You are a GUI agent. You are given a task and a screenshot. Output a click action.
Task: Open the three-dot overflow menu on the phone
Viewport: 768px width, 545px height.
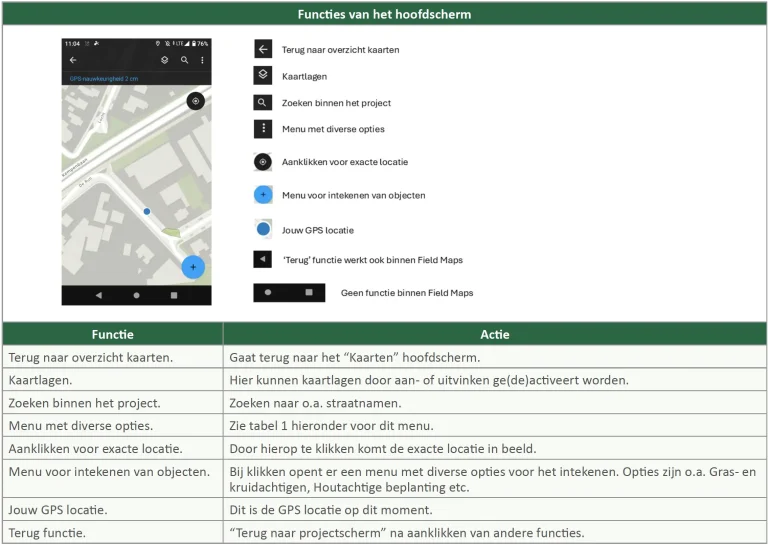(202, 60)
